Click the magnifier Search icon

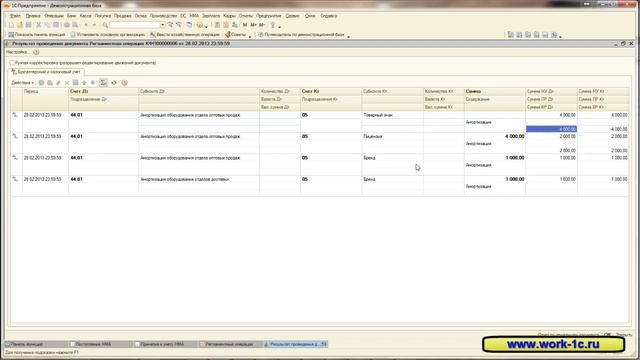pos(105,25)
